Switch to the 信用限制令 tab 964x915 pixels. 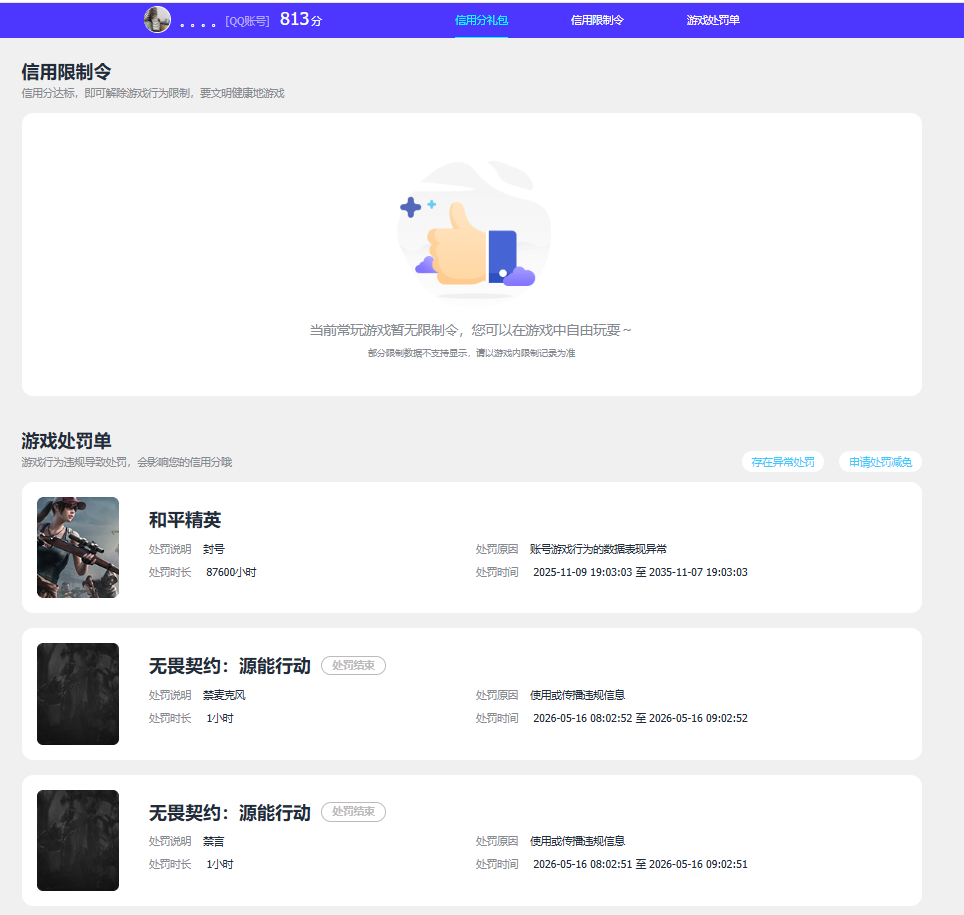tap(597, 20)
